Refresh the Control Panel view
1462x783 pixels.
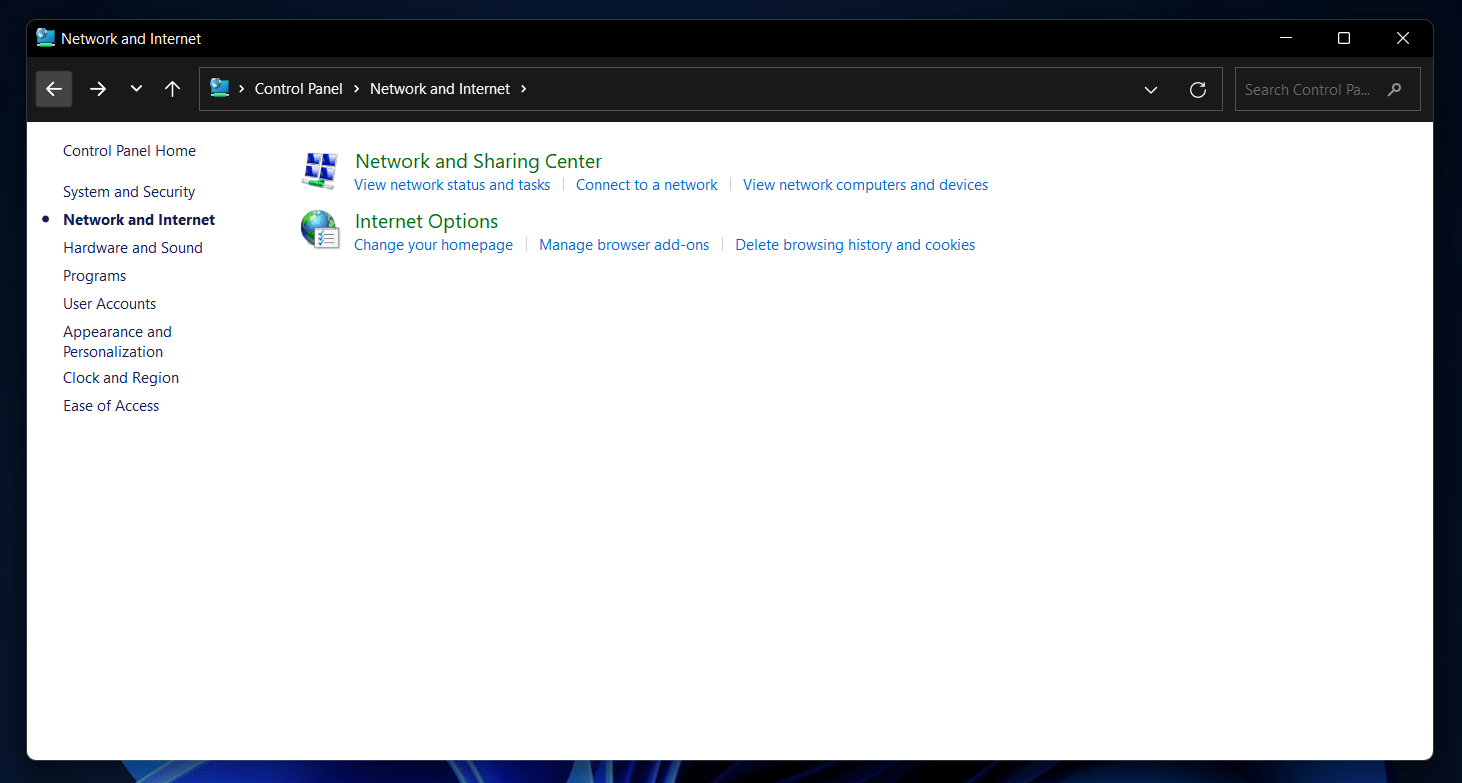click(1197, 90)
